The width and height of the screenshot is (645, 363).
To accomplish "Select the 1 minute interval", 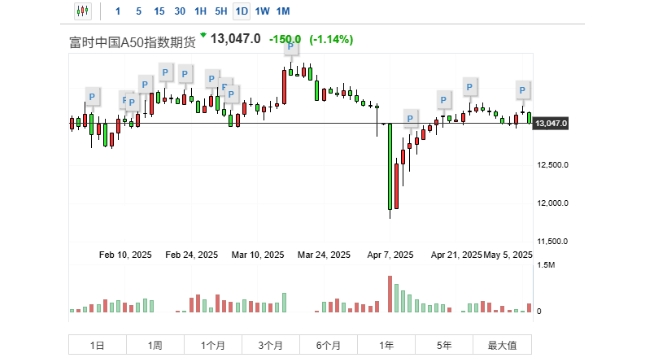I will click(x=118, y=12).
